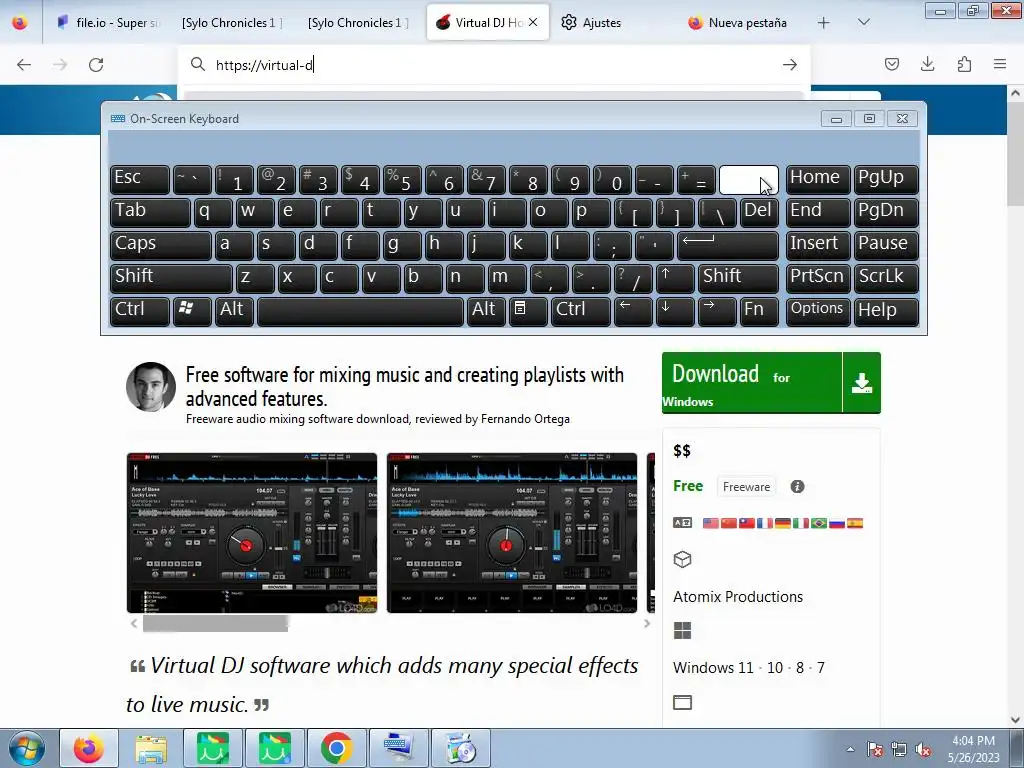This screenshot has height=768, width=1024.
Task: Click the Esc key on keyboard
Action: [x=140, y=180]
